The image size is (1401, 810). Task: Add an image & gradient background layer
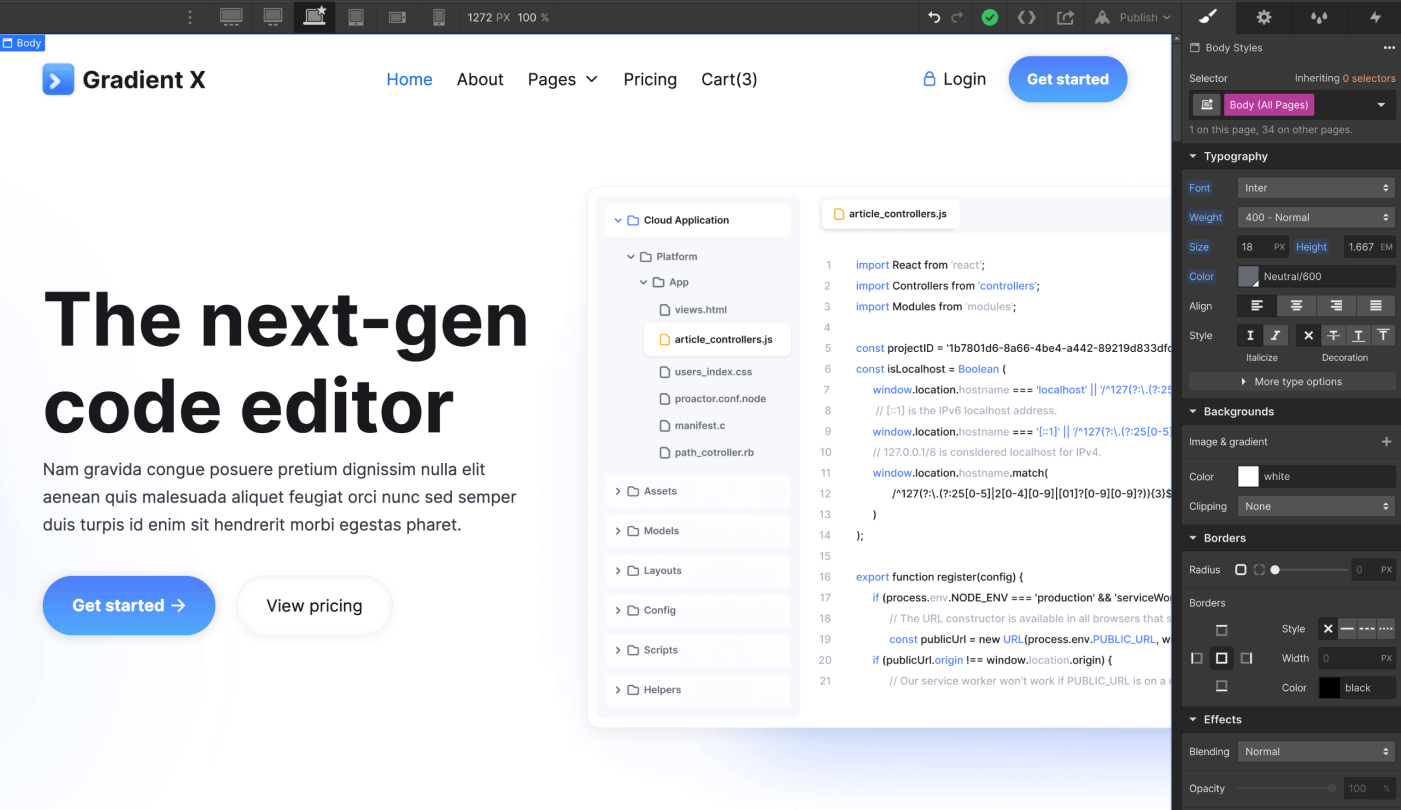pos(1386,441)
